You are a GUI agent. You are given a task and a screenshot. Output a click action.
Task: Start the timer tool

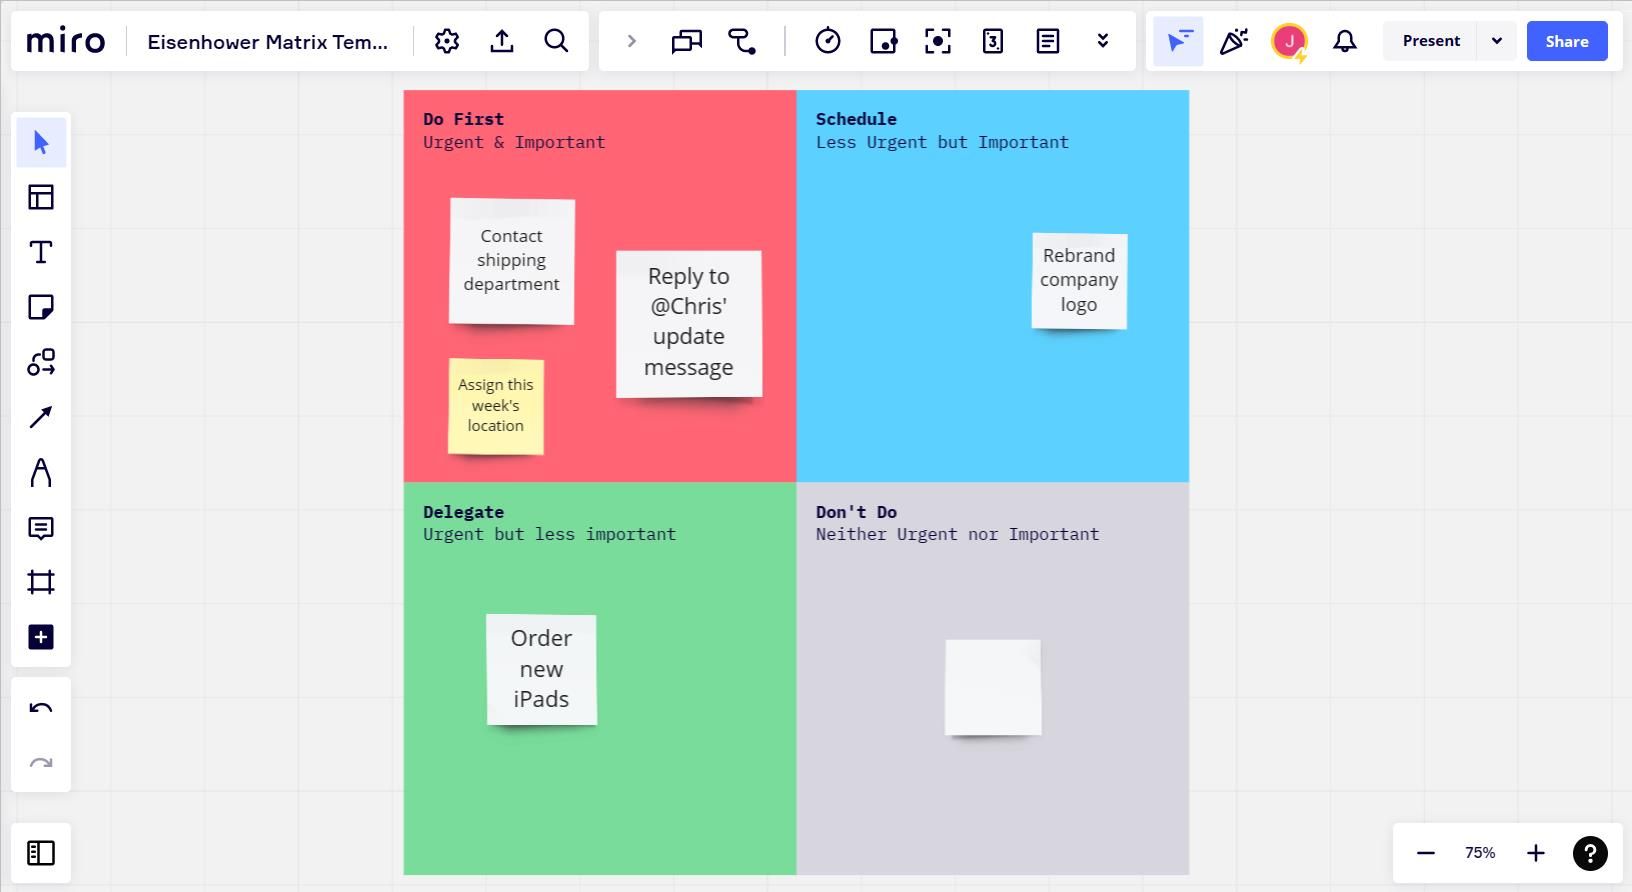pyautogui.click(x=828, y=41)
